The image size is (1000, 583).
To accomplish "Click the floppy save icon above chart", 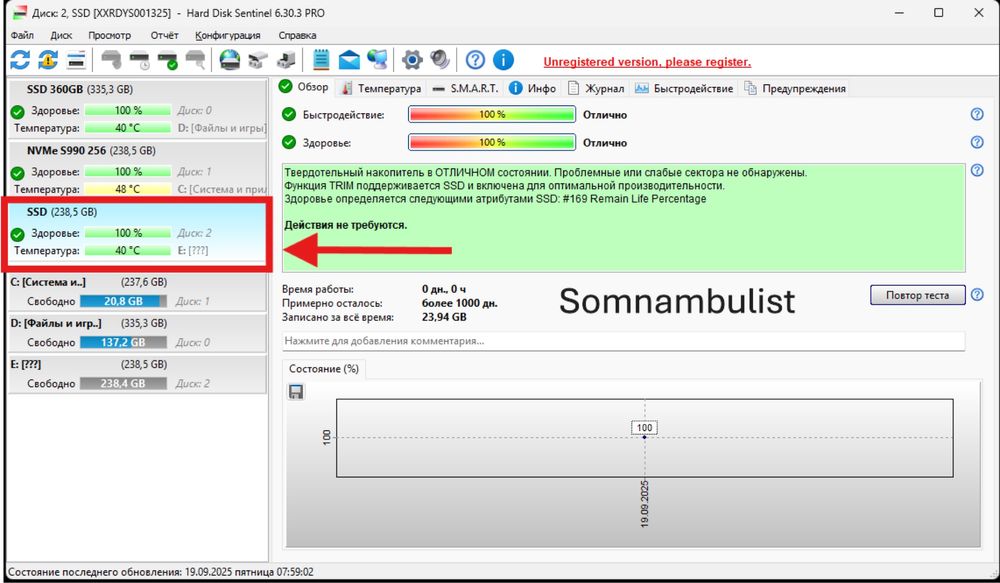I will tap(296, 392).
